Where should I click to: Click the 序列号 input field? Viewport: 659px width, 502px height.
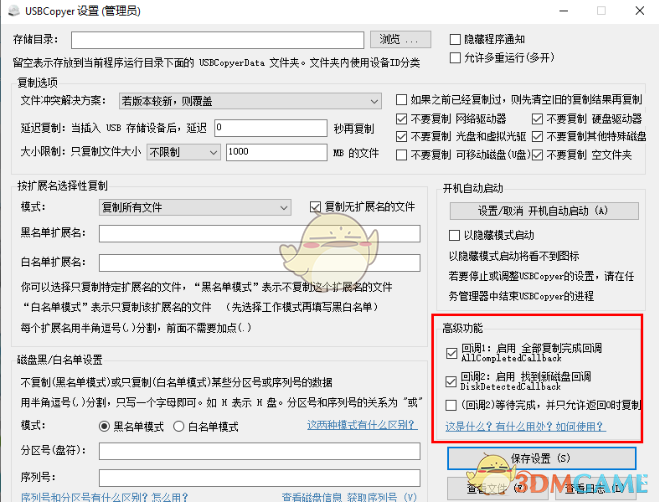tap(259, 478)
